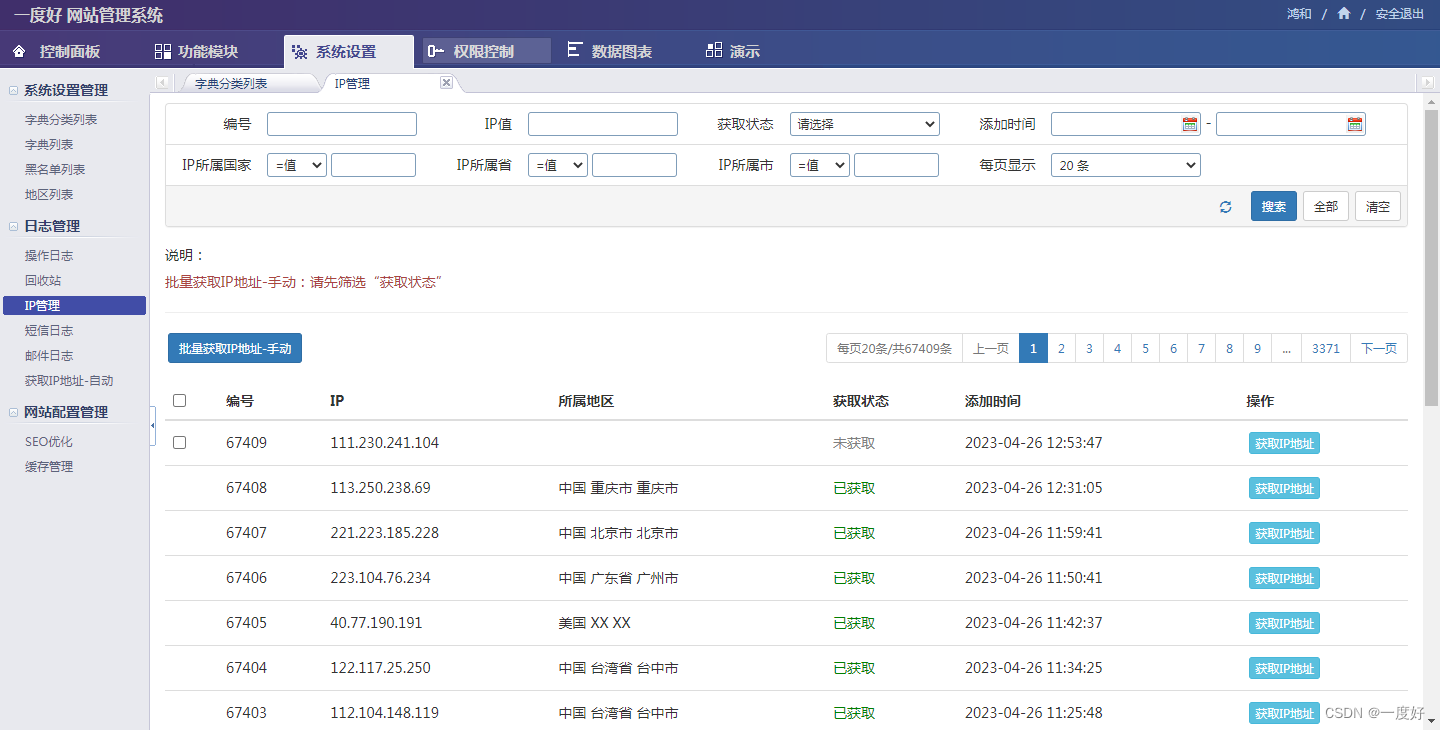Switch to the 字典分类列表 tab
The image size is (1440, 730).
point(231,84)
